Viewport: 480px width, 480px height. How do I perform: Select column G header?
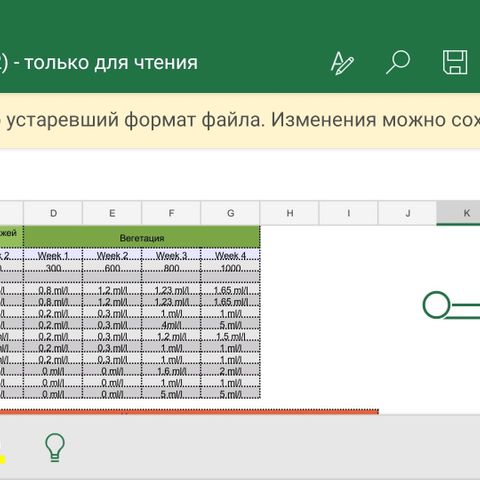pos(230,213)
